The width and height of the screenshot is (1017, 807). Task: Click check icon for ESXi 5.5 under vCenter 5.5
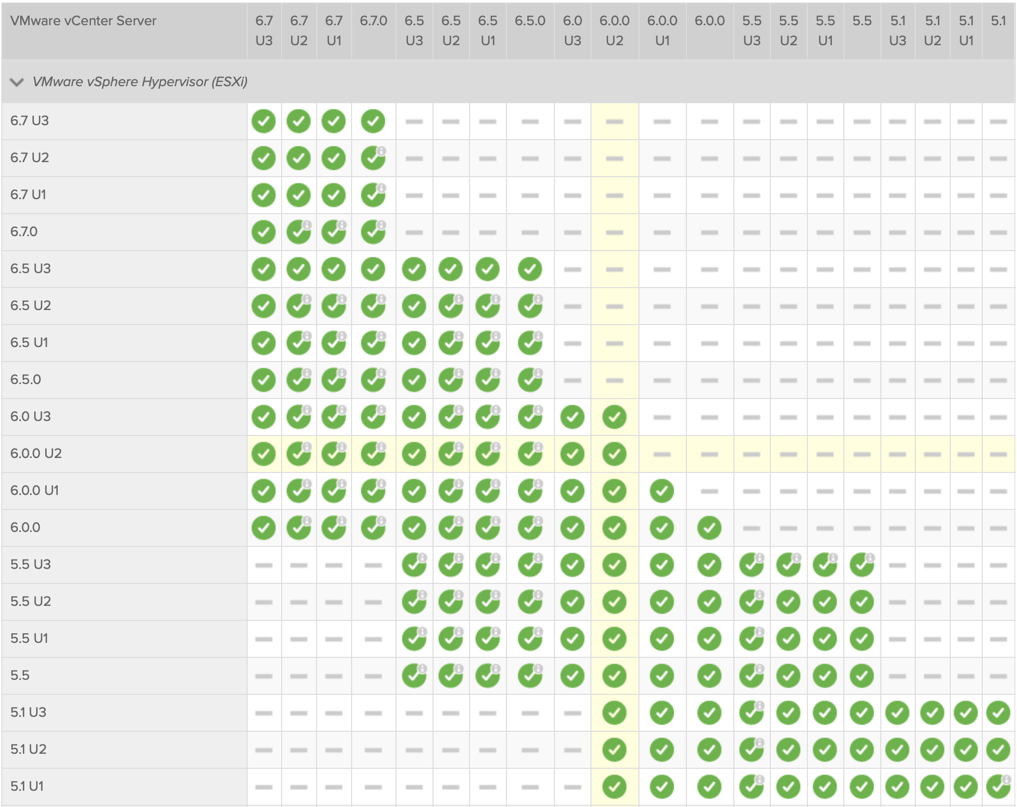click(x=862, y=676)
